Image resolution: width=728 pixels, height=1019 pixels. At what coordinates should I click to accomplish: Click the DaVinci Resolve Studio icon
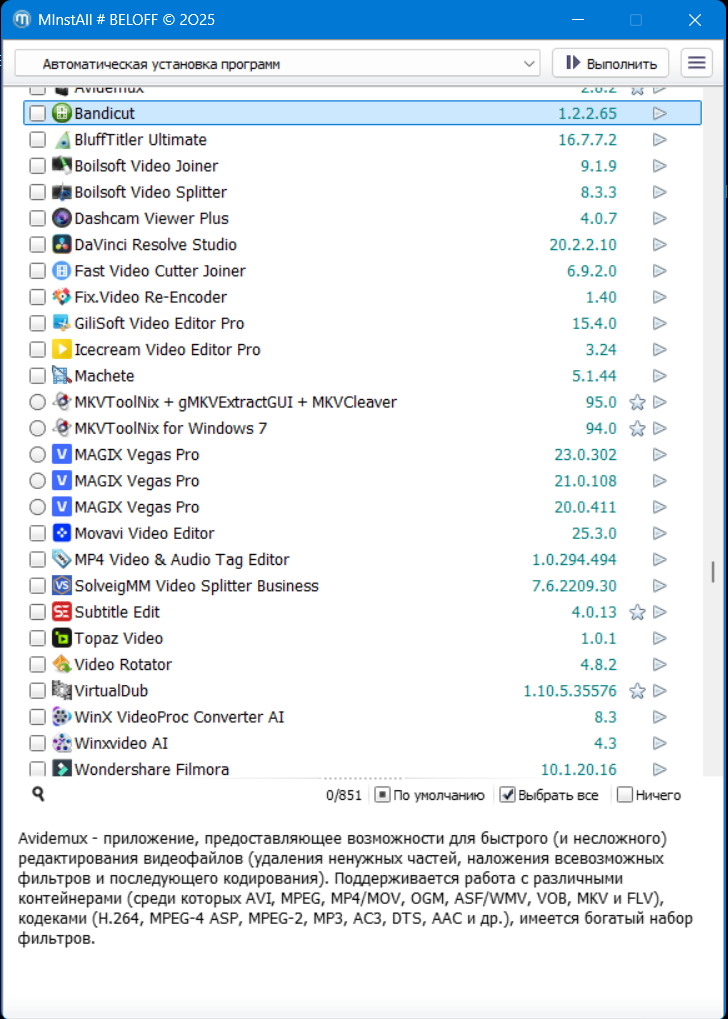pos(62,245)
